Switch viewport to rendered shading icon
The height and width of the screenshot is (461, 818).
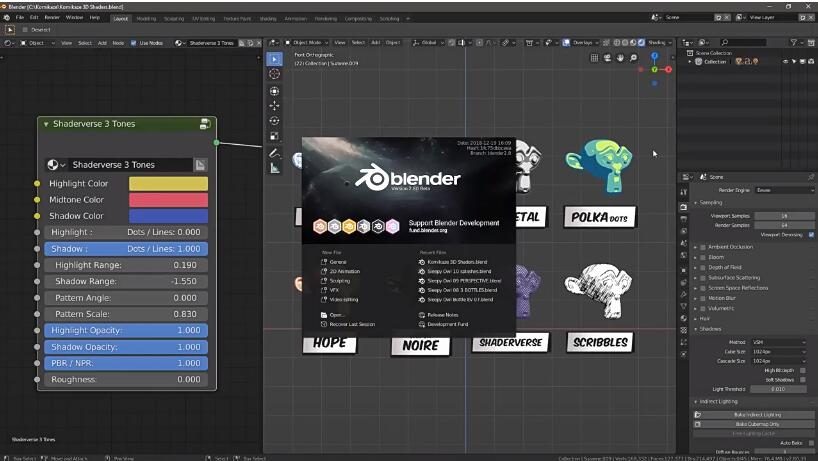click(x=641, y=43)
